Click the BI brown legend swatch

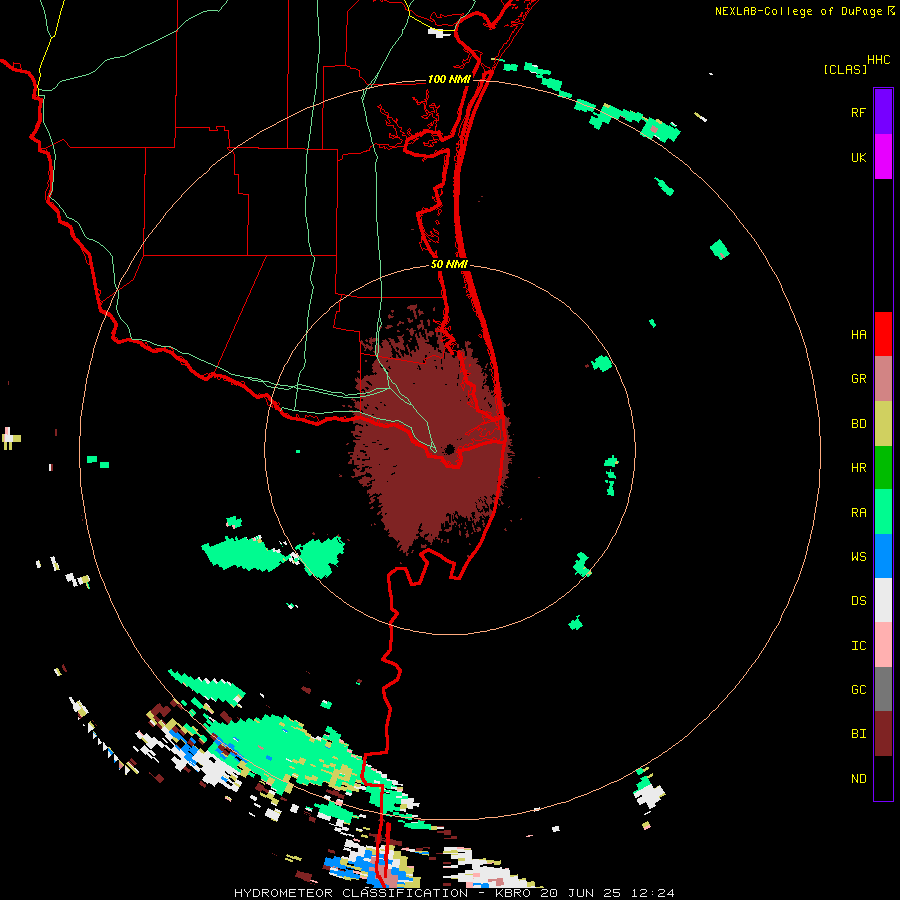(x=883, y=734)
